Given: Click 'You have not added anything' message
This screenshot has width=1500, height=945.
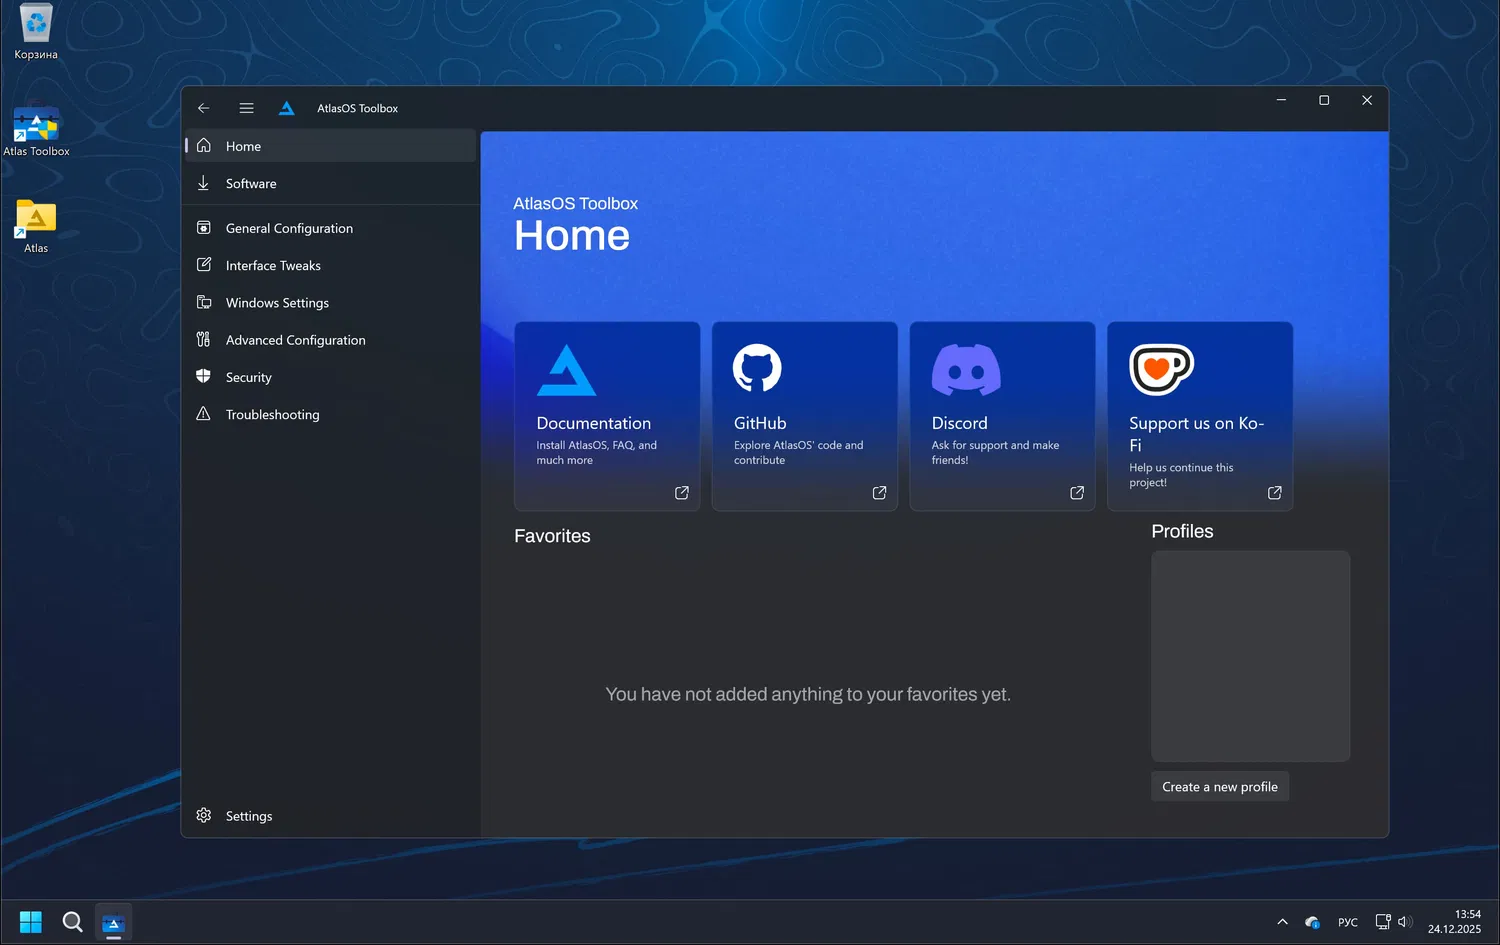Looking at the screenshot, I should click(808, 694).
